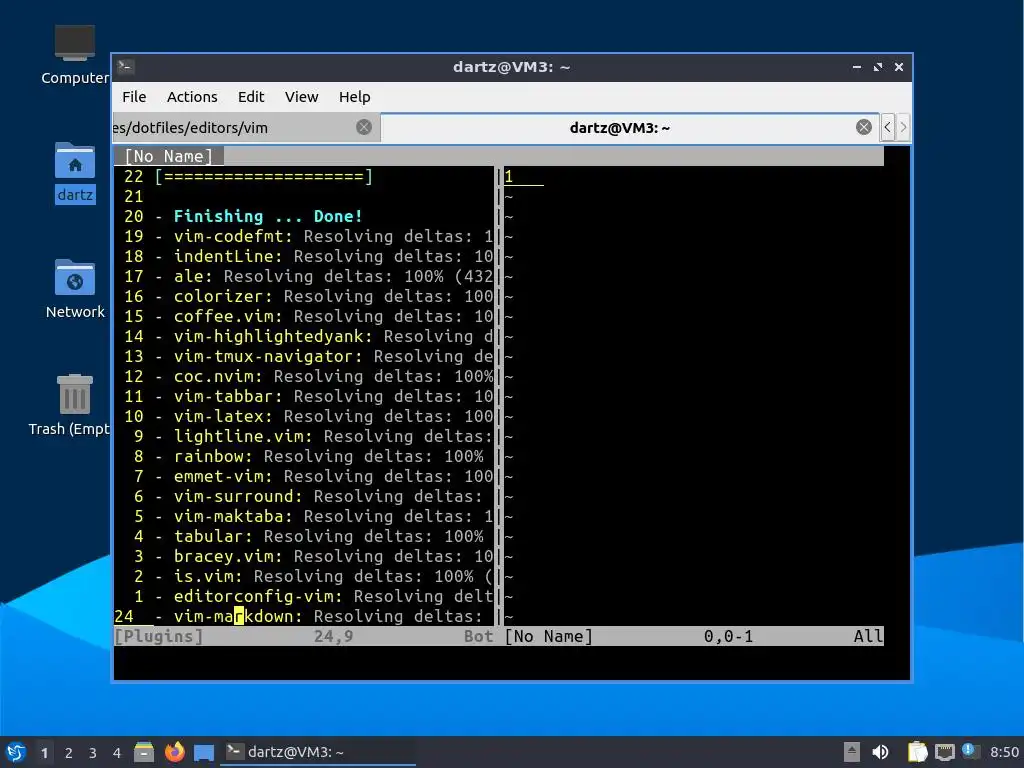This screenshot has height=768, width=1024.
Task: Open the notification tray icon with badge
Action: pos(970,751)
